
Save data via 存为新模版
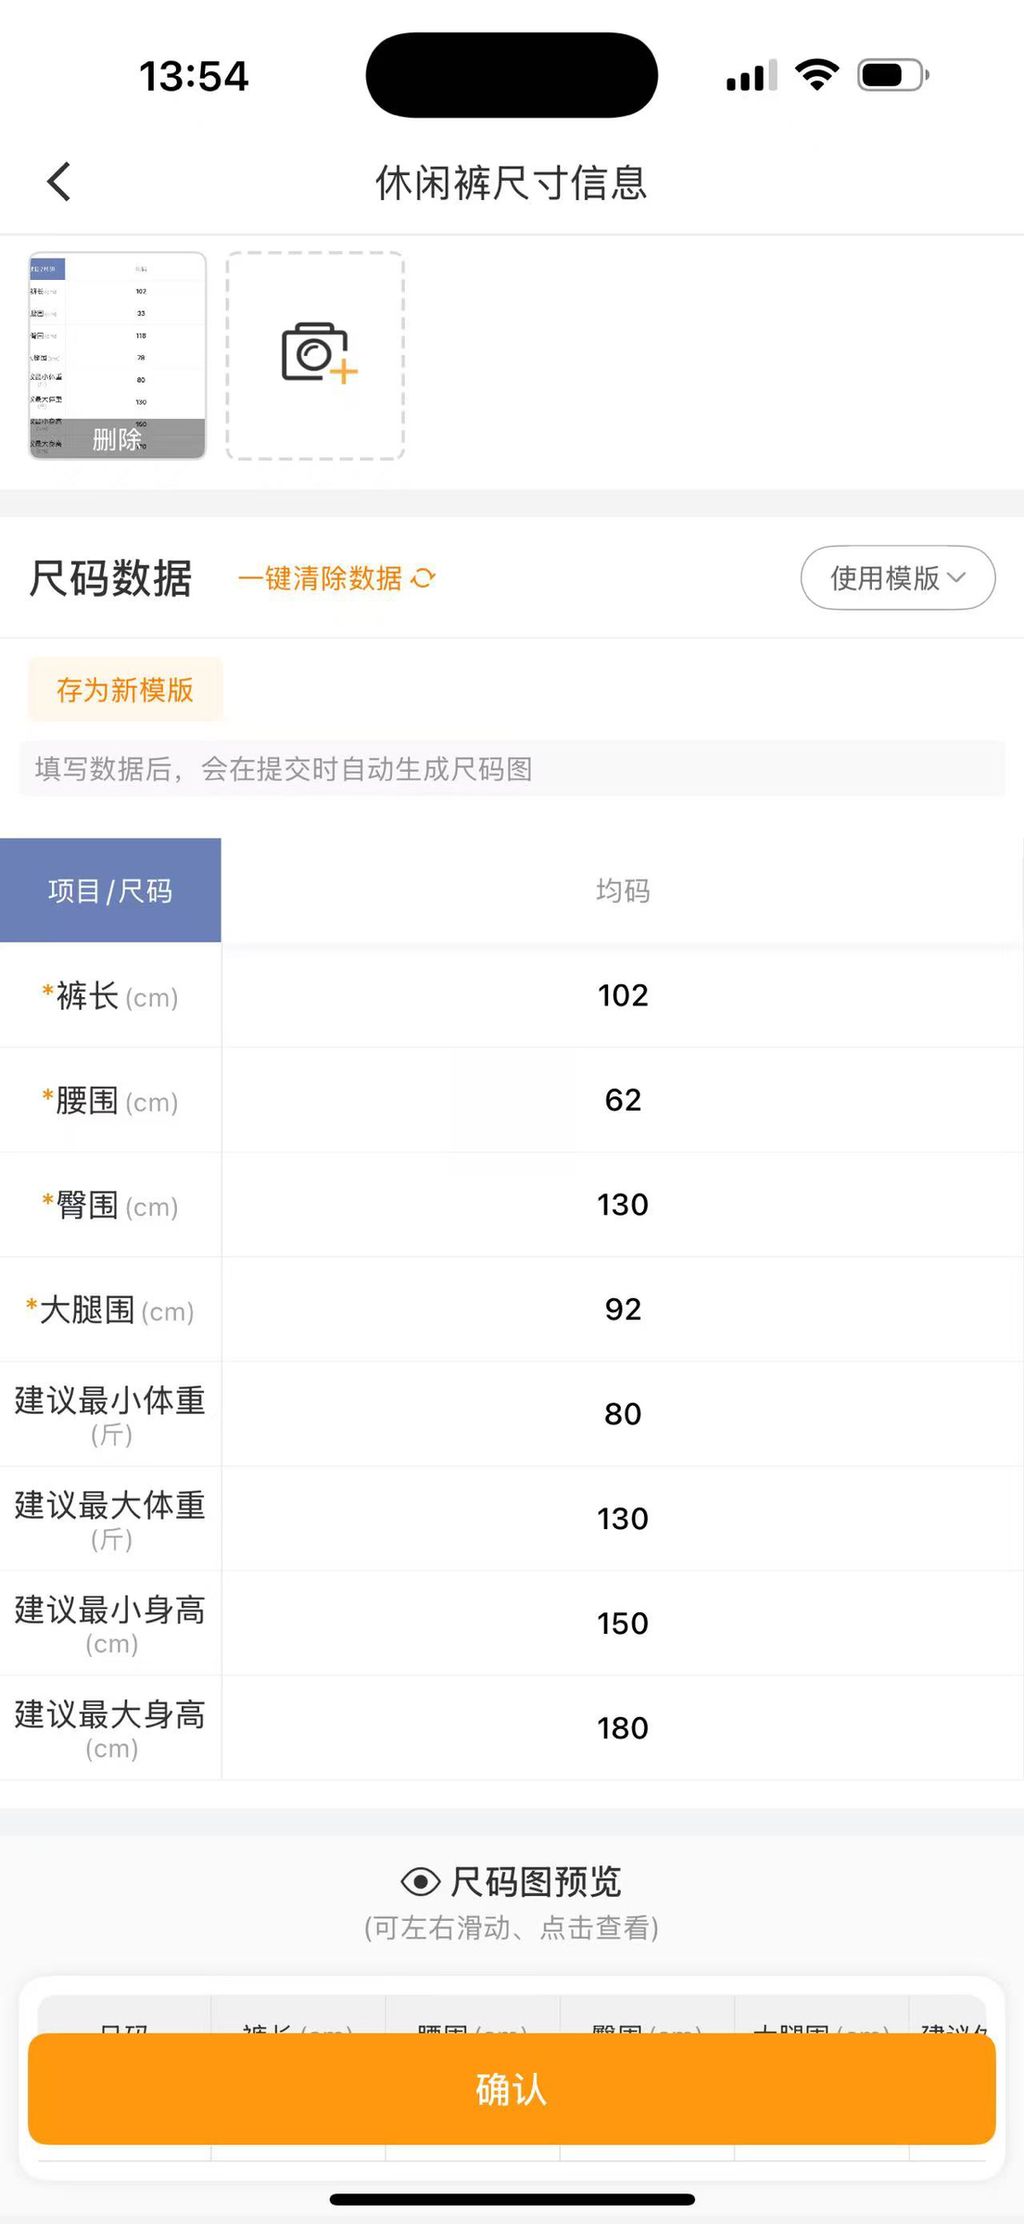(125, 690)
